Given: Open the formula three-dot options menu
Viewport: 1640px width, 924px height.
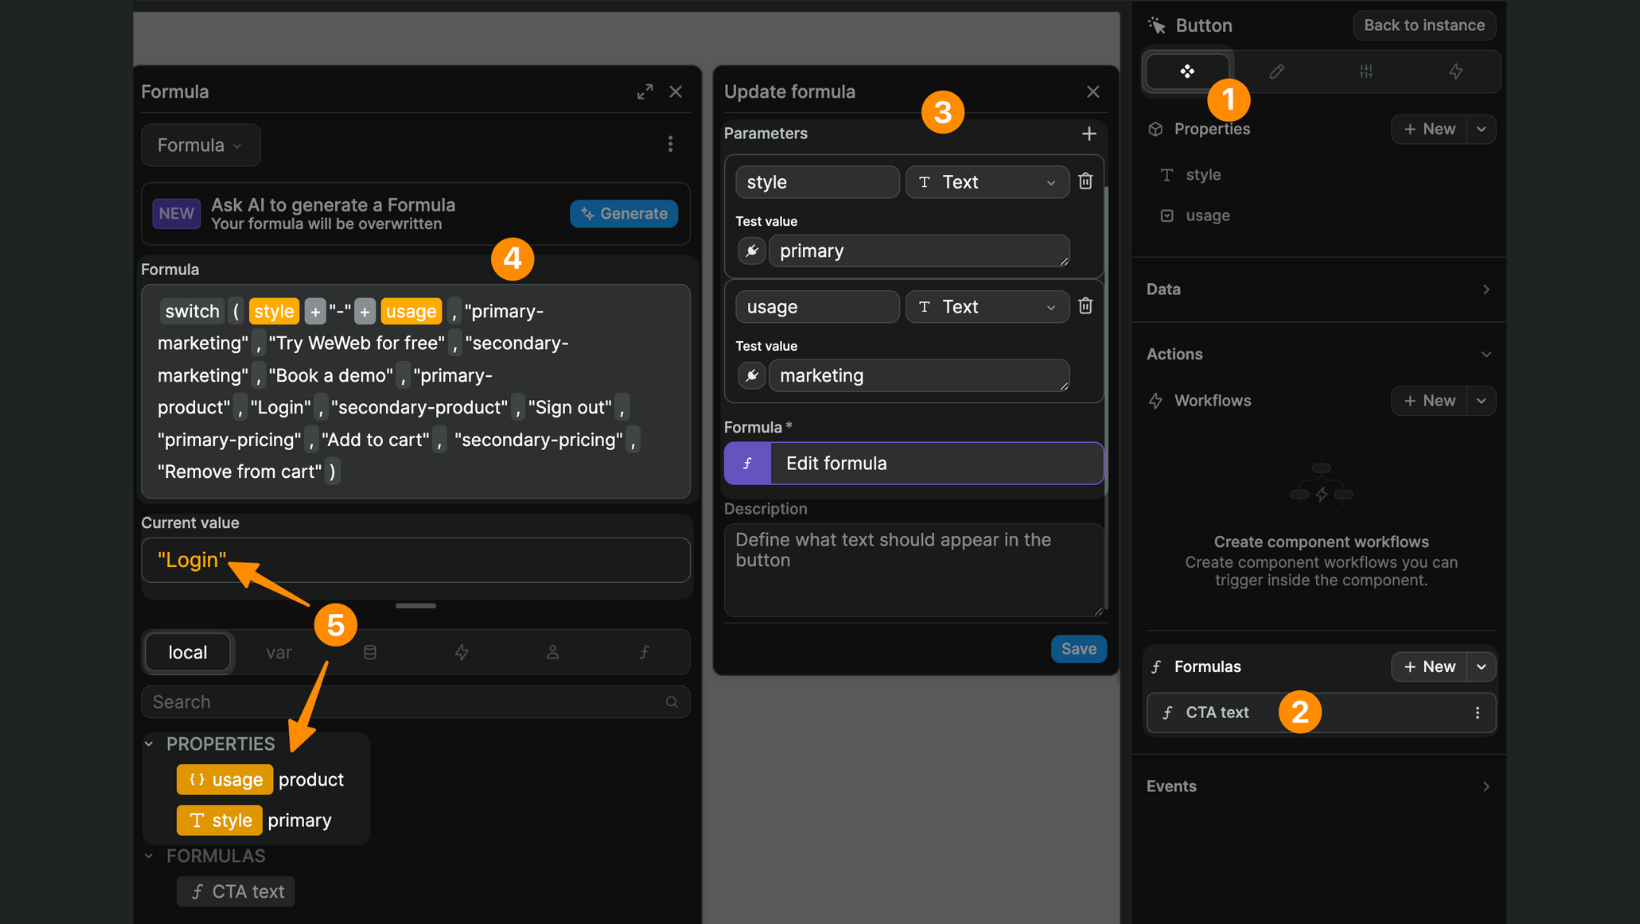Looking at the screenshot, I should [x=670, y=145].
